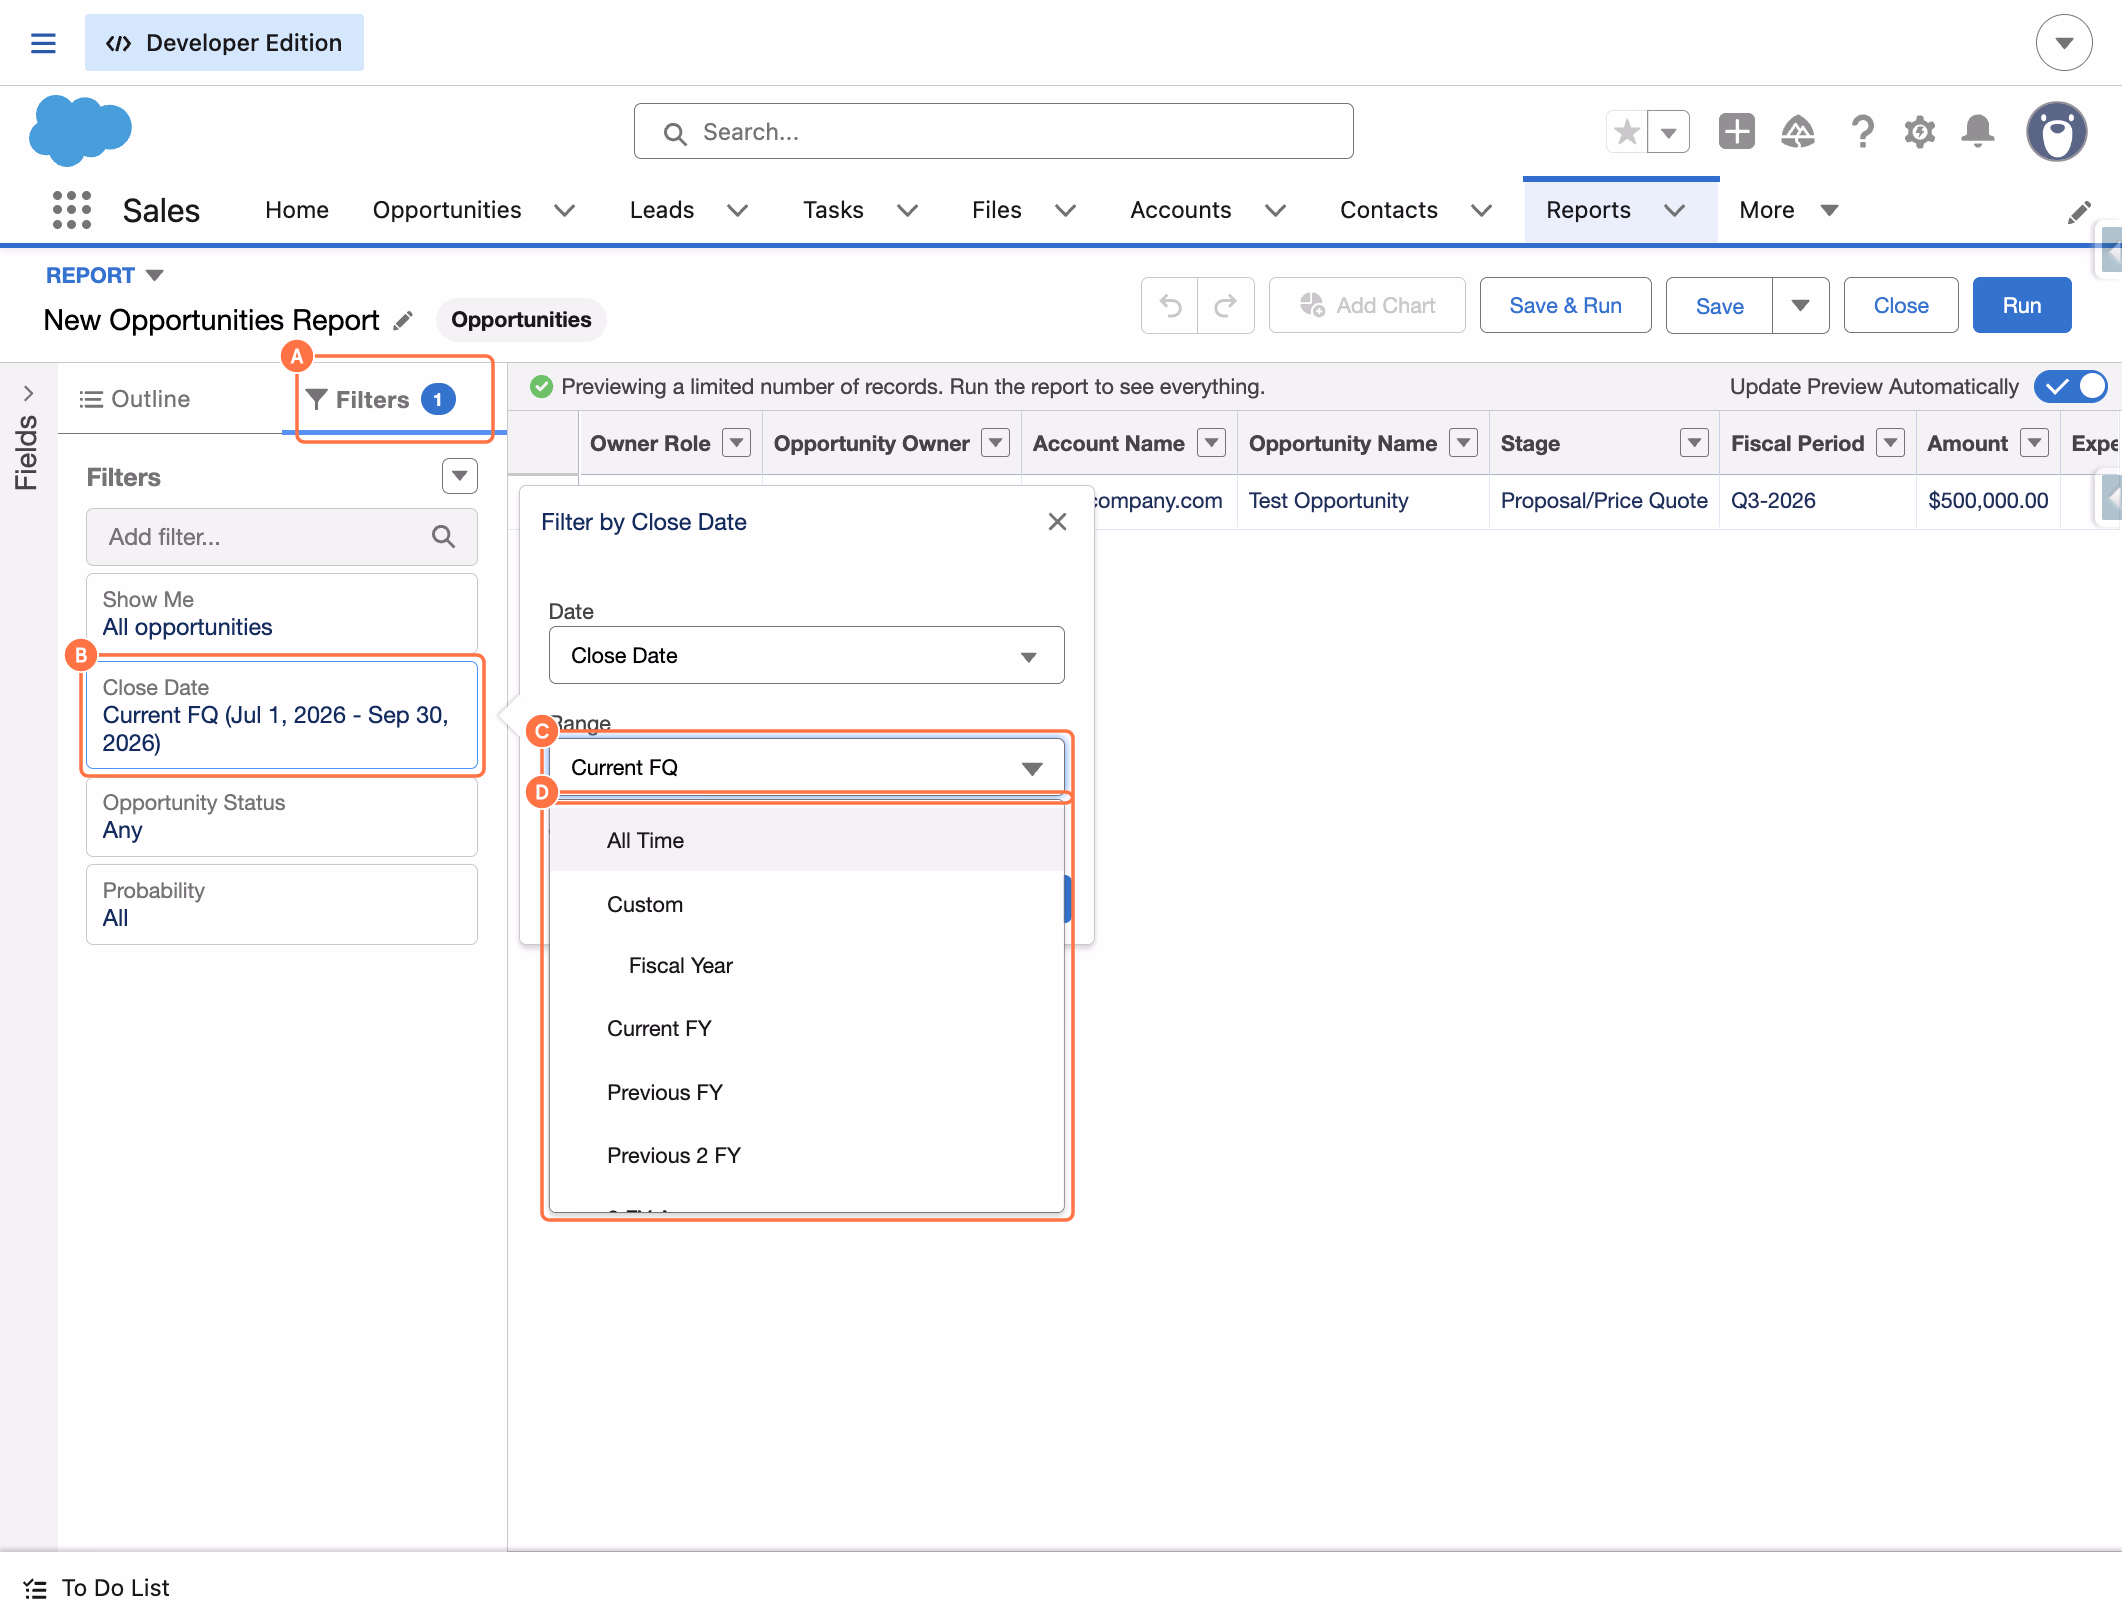Open the favorites list dropdown arrow
The height and width of the screenshot is (1624, 2122).
(x=1668, y=131)
